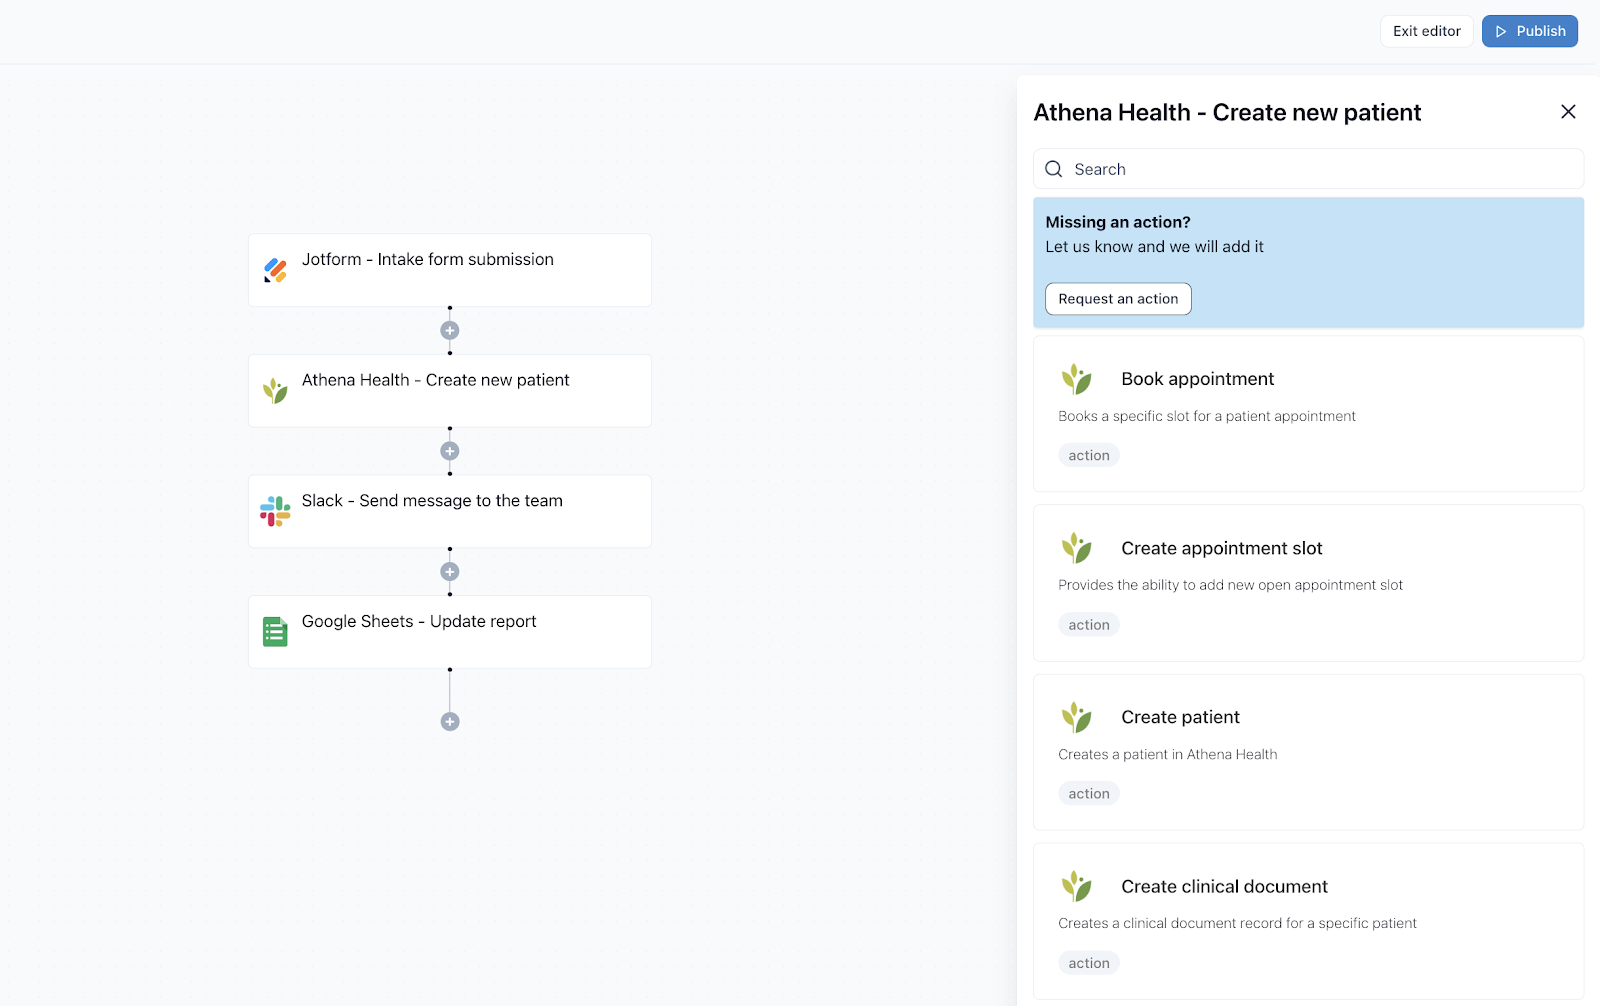Click the Jotform logo icon in workflow
1600x1006 pixels.
pos(275,270)
